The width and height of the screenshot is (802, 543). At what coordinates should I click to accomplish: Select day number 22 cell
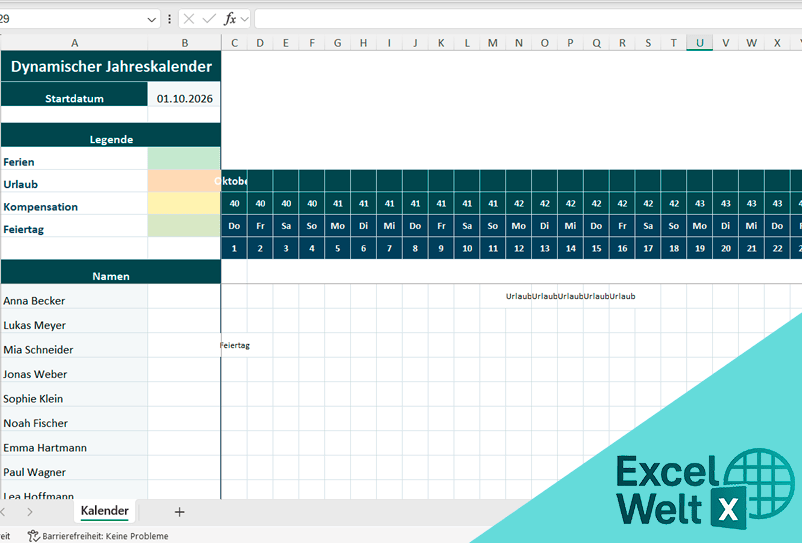(x=777, y=248)
